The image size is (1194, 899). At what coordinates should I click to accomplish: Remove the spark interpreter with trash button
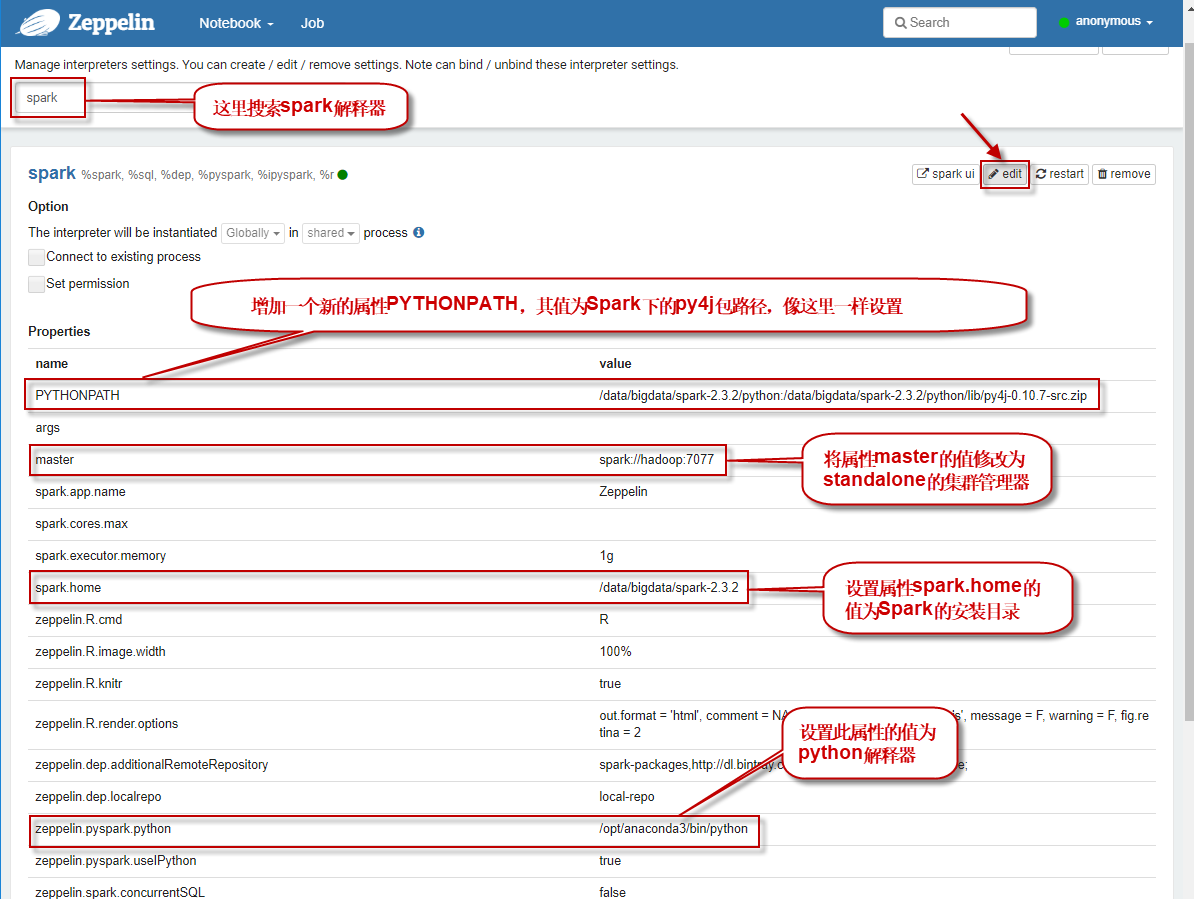point(1123,174)
